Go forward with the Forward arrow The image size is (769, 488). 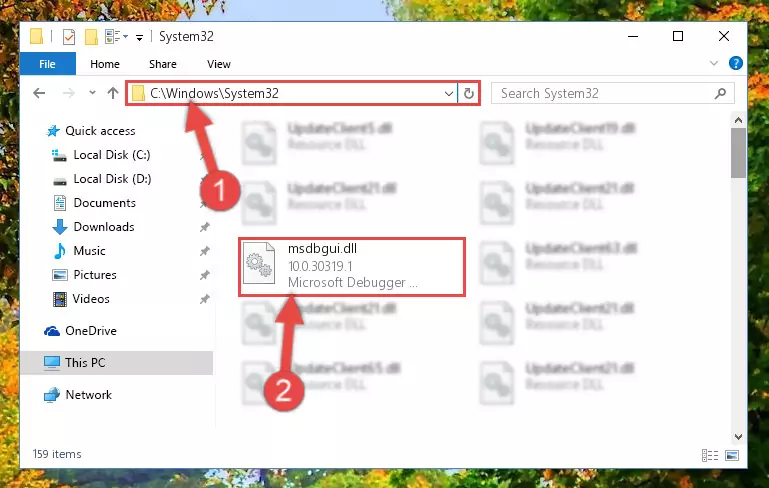coord(69,93)
